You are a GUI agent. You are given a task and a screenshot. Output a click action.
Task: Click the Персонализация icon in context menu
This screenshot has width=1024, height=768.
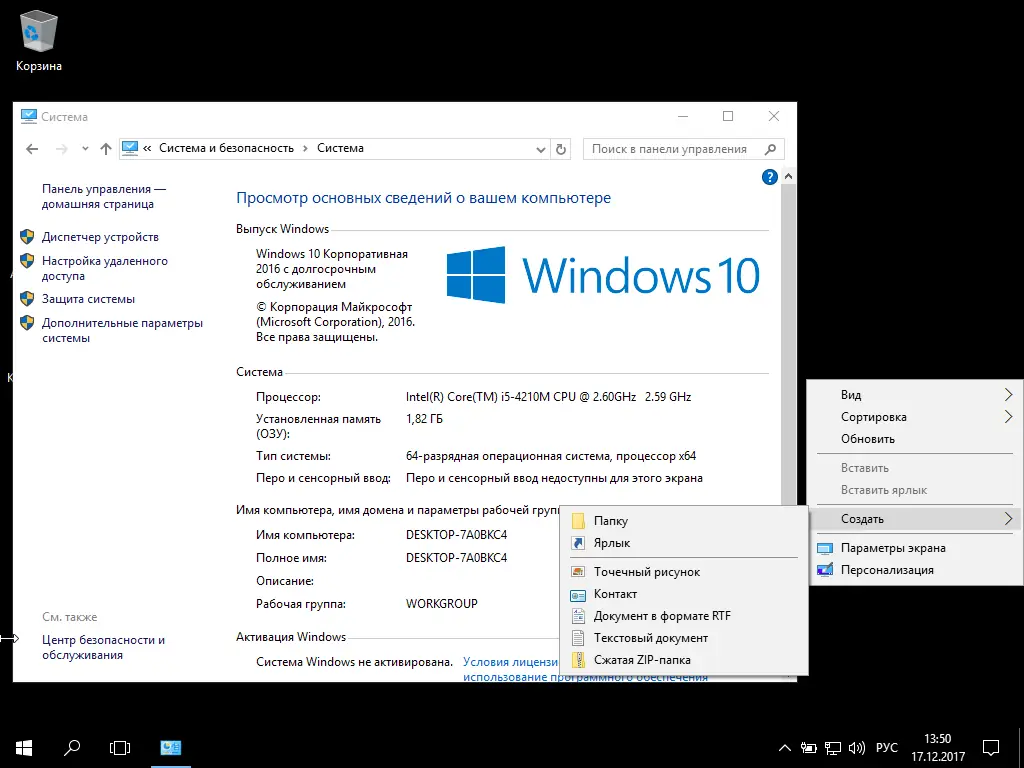click(x=825, y=570)
